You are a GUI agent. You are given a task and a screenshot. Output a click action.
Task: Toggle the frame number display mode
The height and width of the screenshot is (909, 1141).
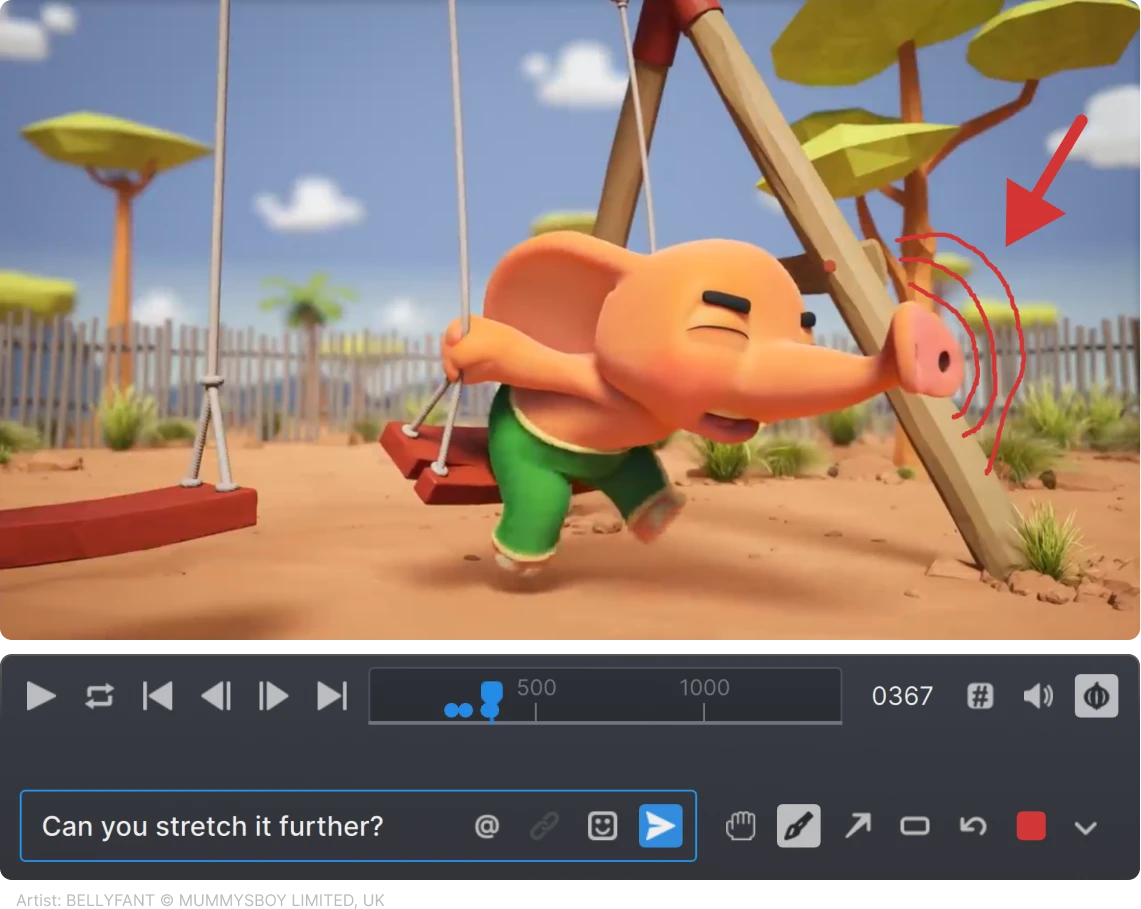tap(978, 696)
